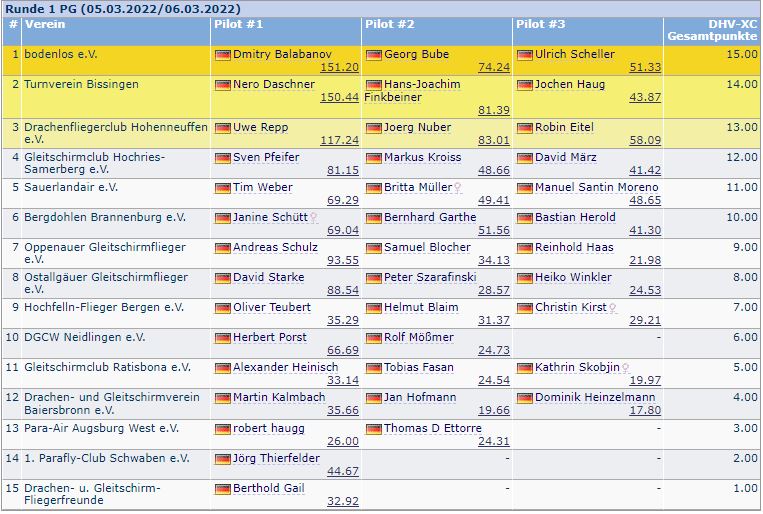
Task: Select club DGCW Neidlingen e.V.
Action: [x=85, y=337]
